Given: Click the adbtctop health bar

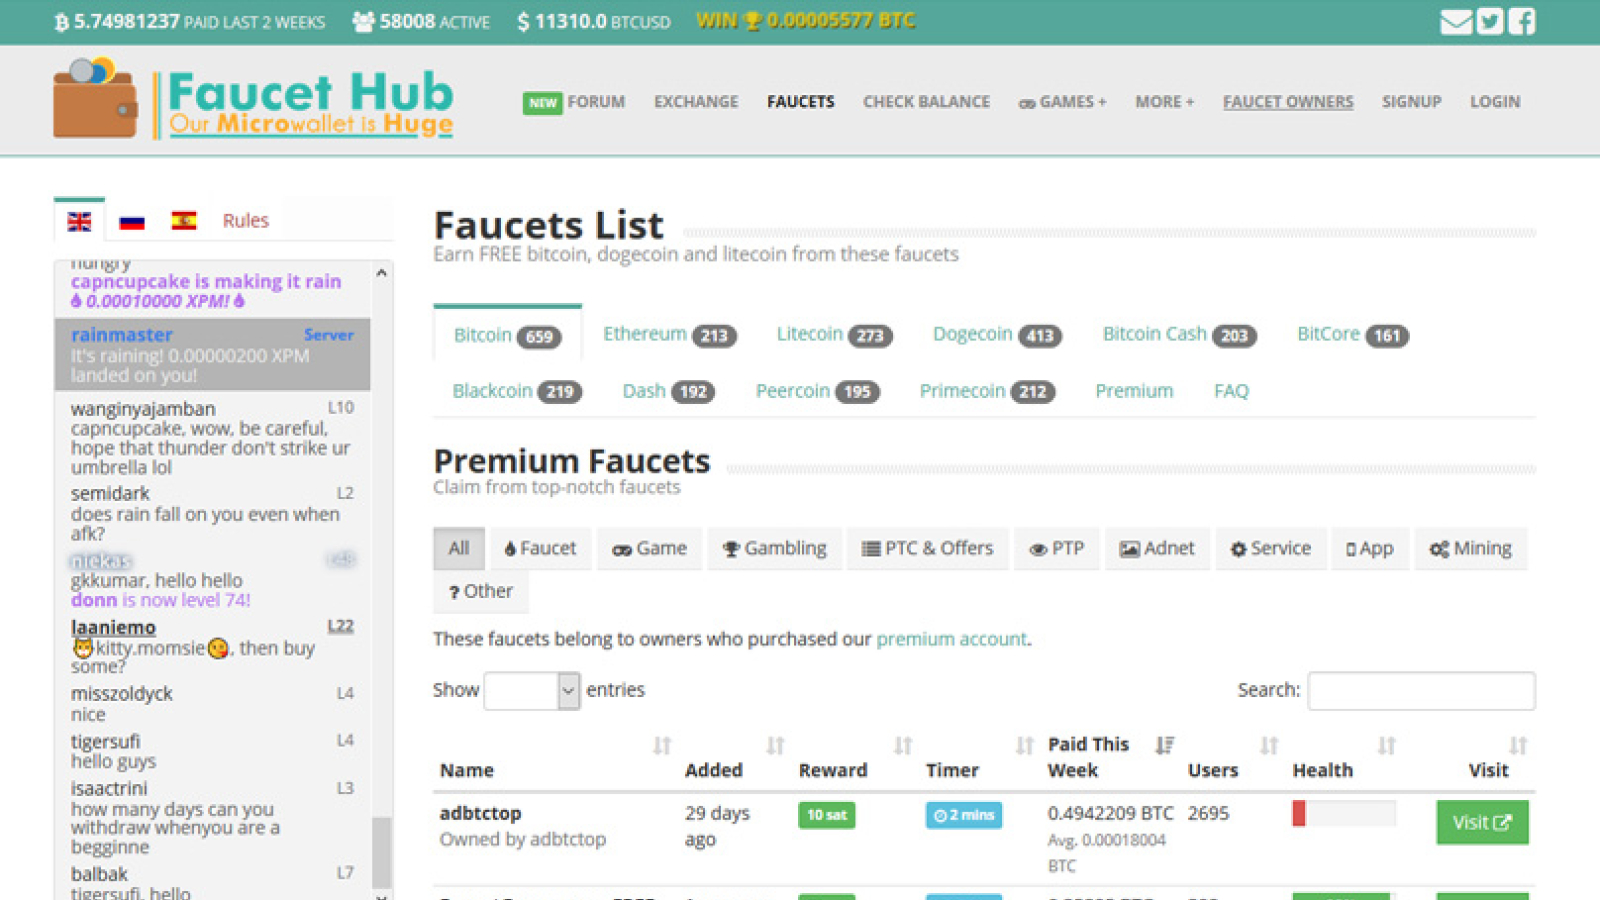Looking at the screenshot, I should click(1343, 813).
